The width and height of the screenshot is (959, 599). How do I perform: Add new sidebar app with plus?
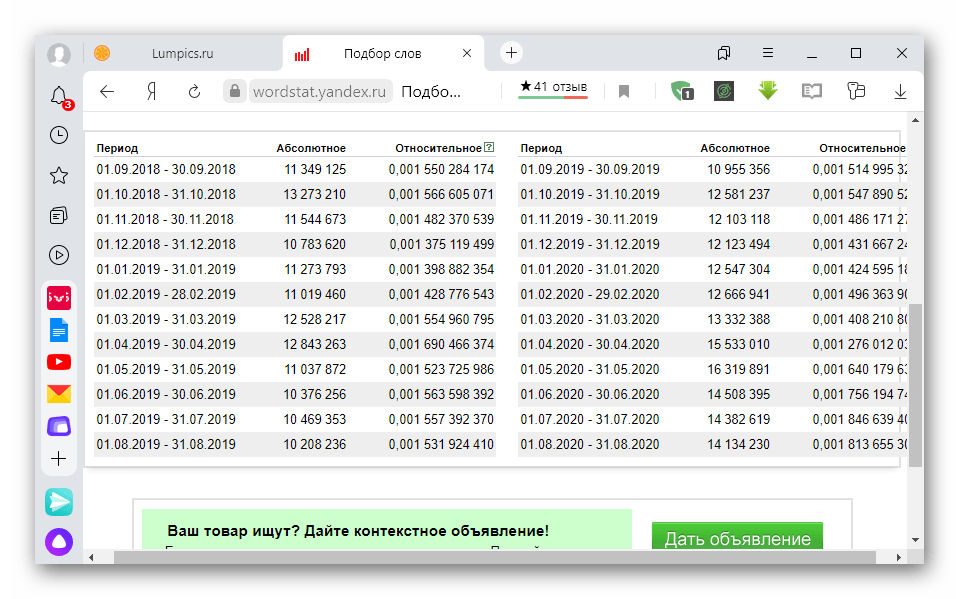click(x=59, y=458)
